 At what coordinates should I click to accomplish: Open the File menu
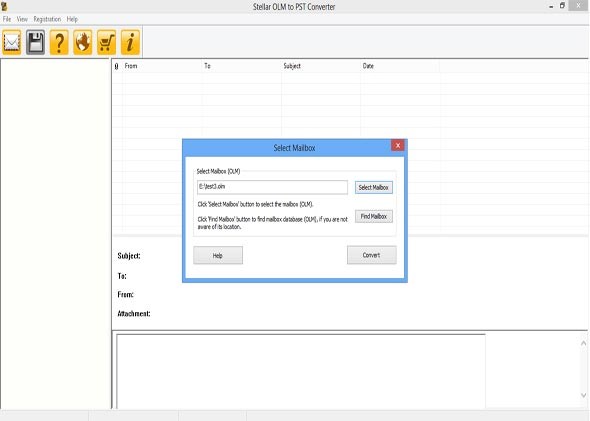(x=7, y=19)
